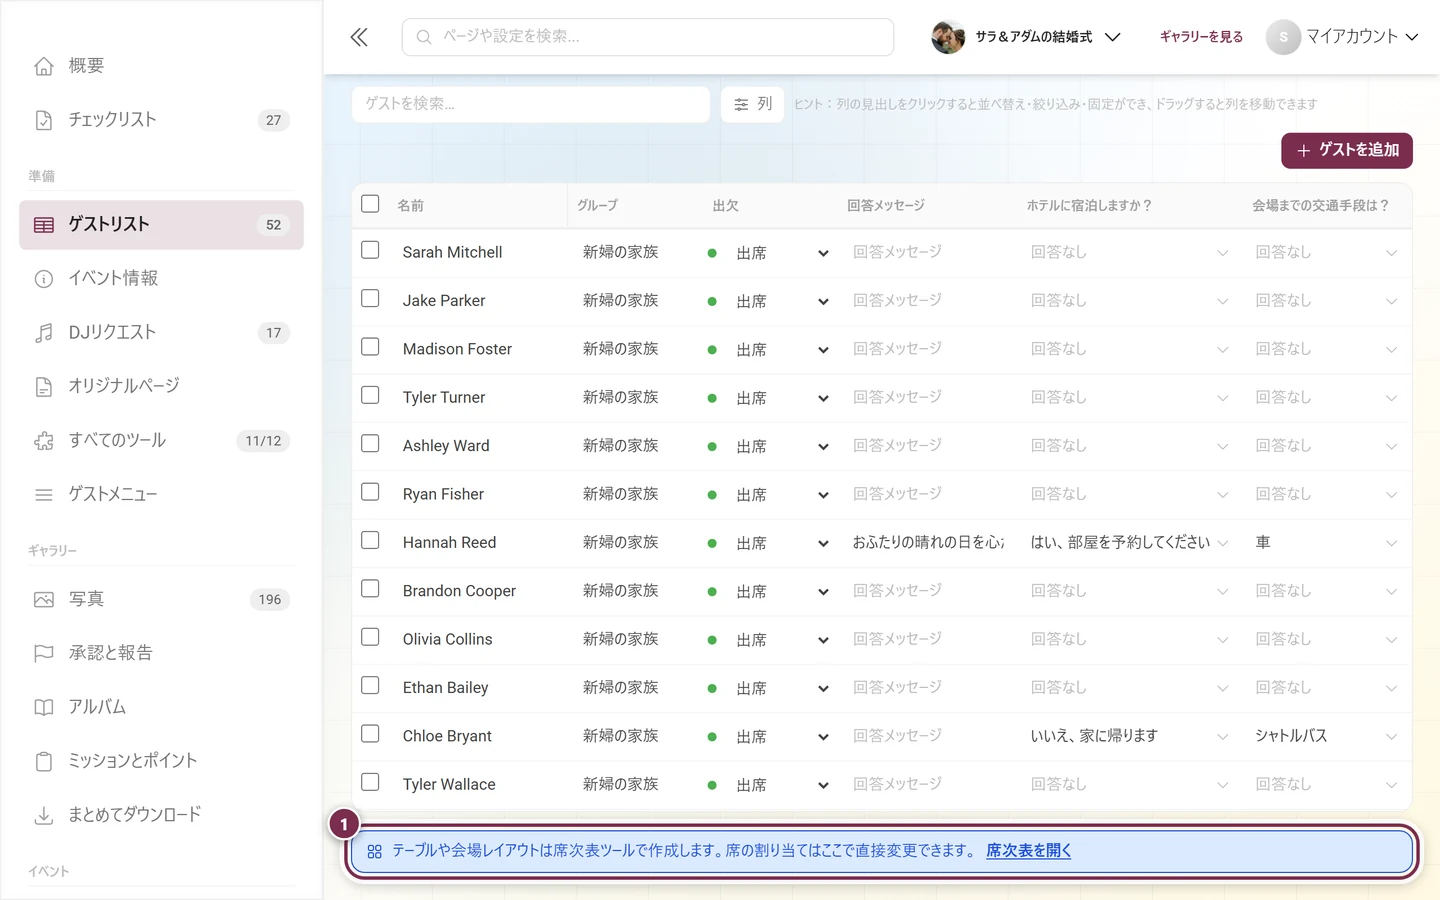
Task: Click the clipboard icon for ミッションとポイント
Action: point(44,762)
